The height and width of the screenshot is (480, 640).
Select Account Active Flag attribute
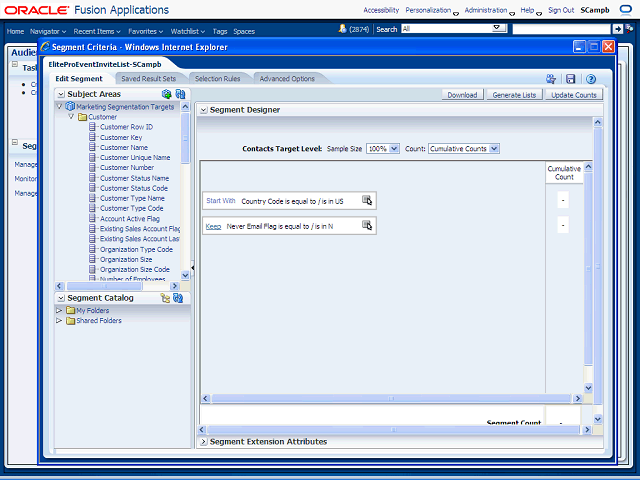point(130,219)
